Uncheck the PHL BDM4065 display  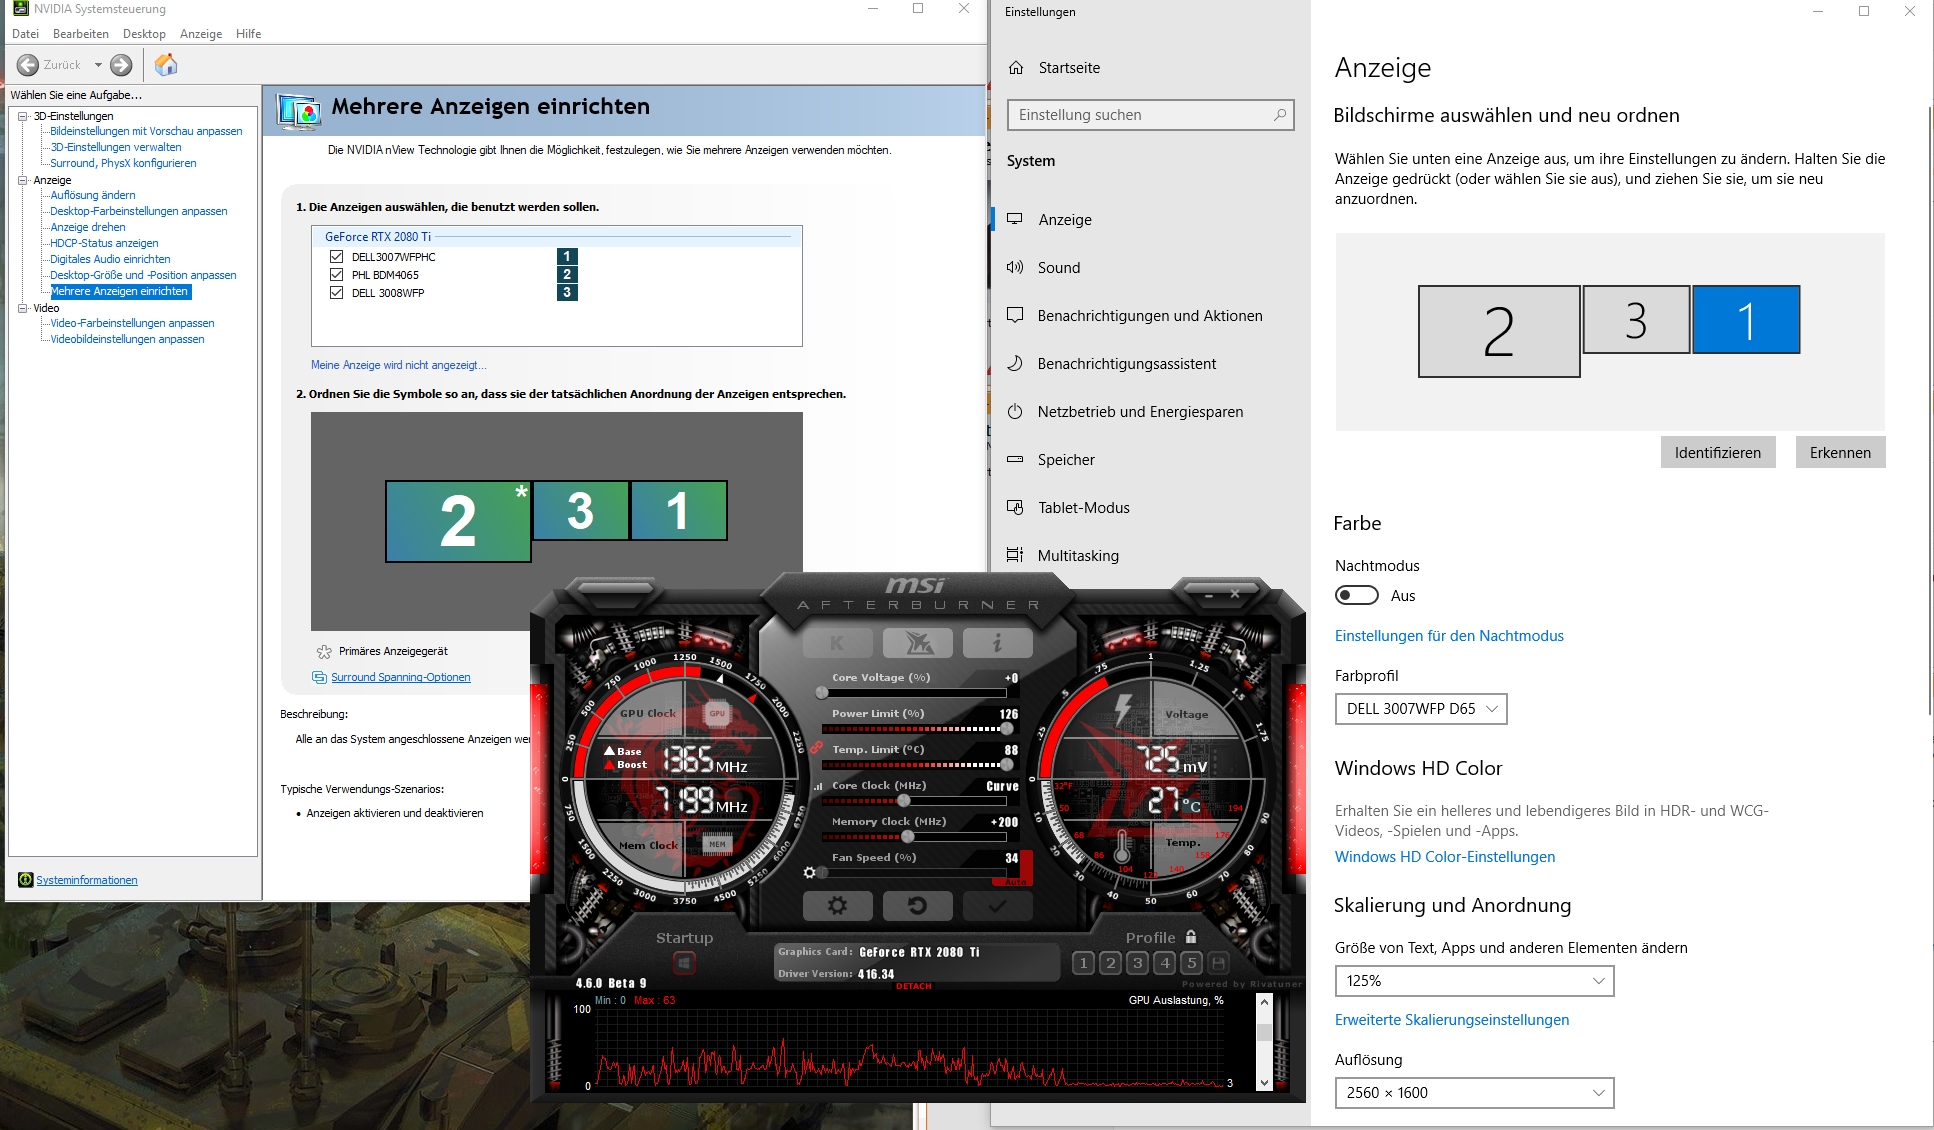coord(335,274)
